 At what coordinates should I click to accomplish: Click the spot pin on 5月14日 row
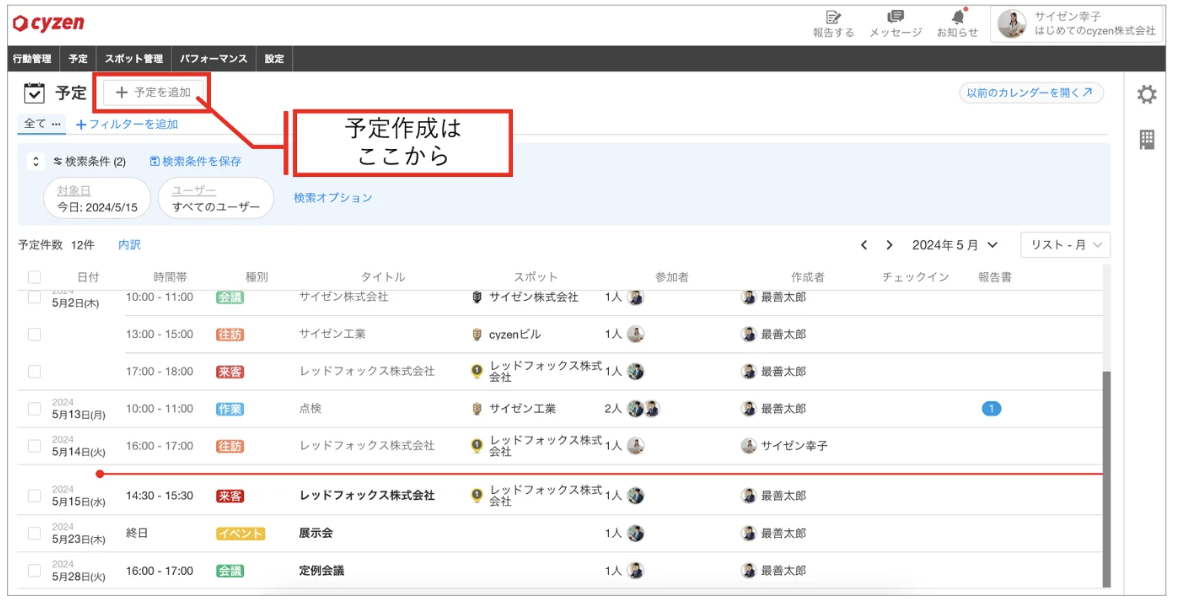tap(476, 446)
